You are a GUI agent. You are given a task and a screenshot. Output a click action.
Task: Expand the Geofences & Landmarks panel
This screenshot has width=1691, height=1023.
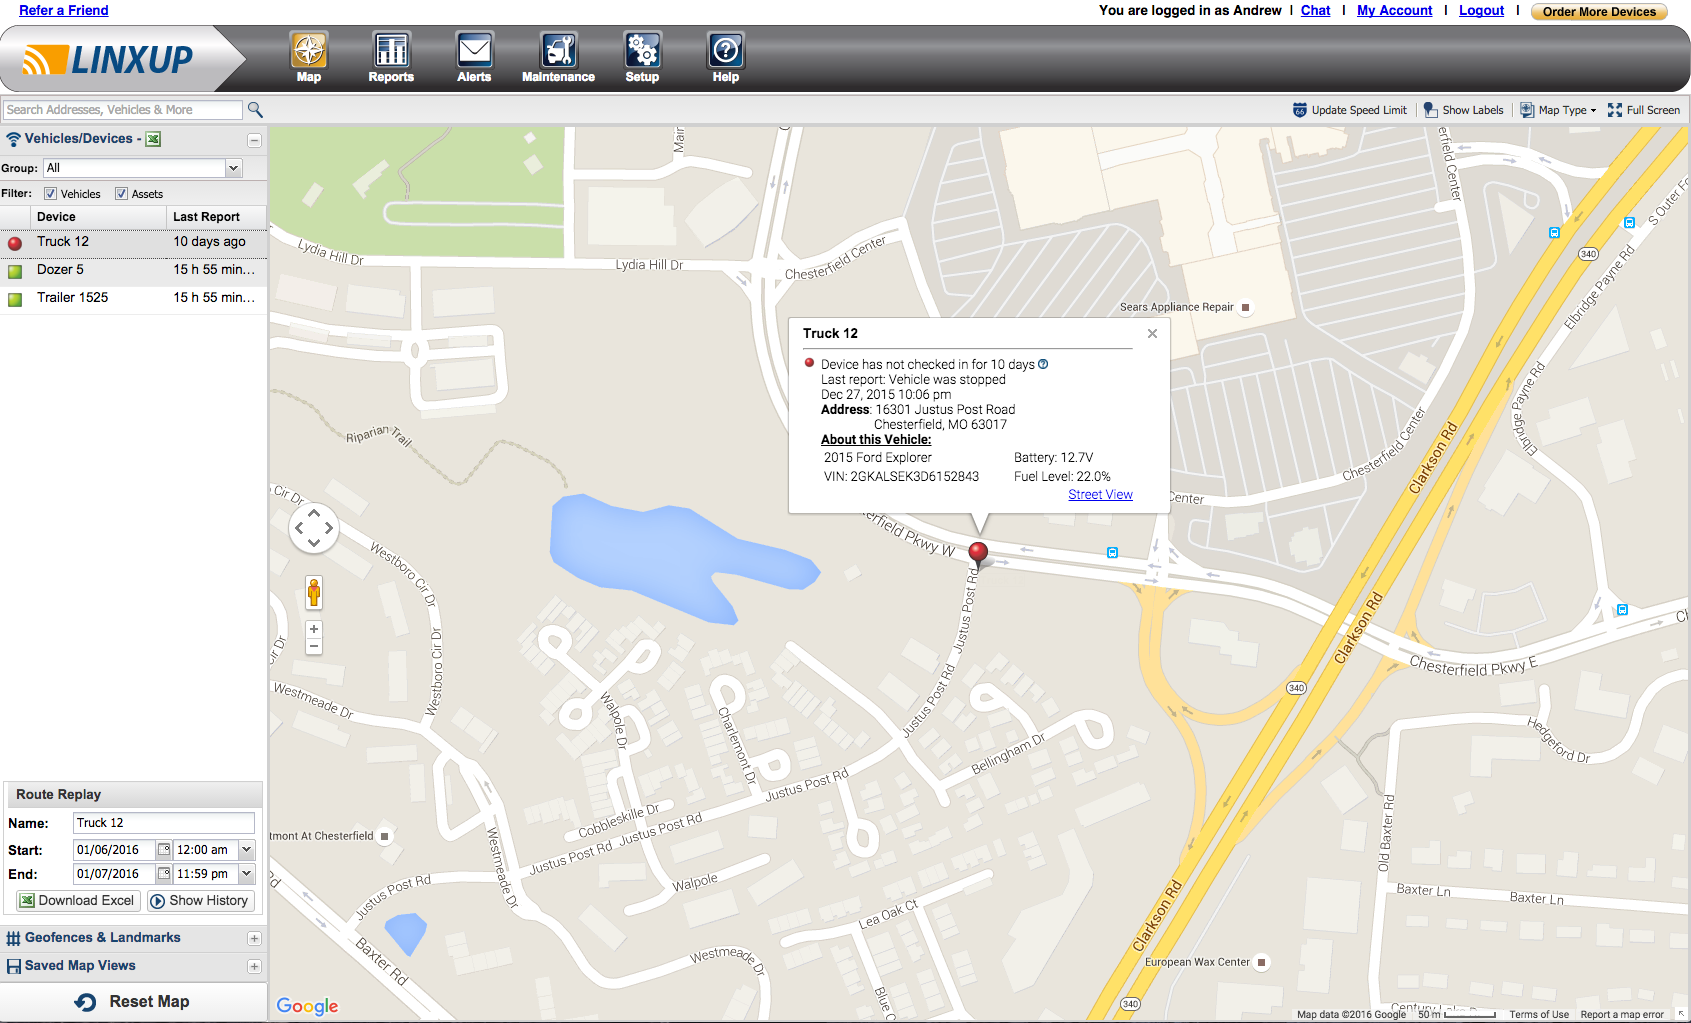254,938
